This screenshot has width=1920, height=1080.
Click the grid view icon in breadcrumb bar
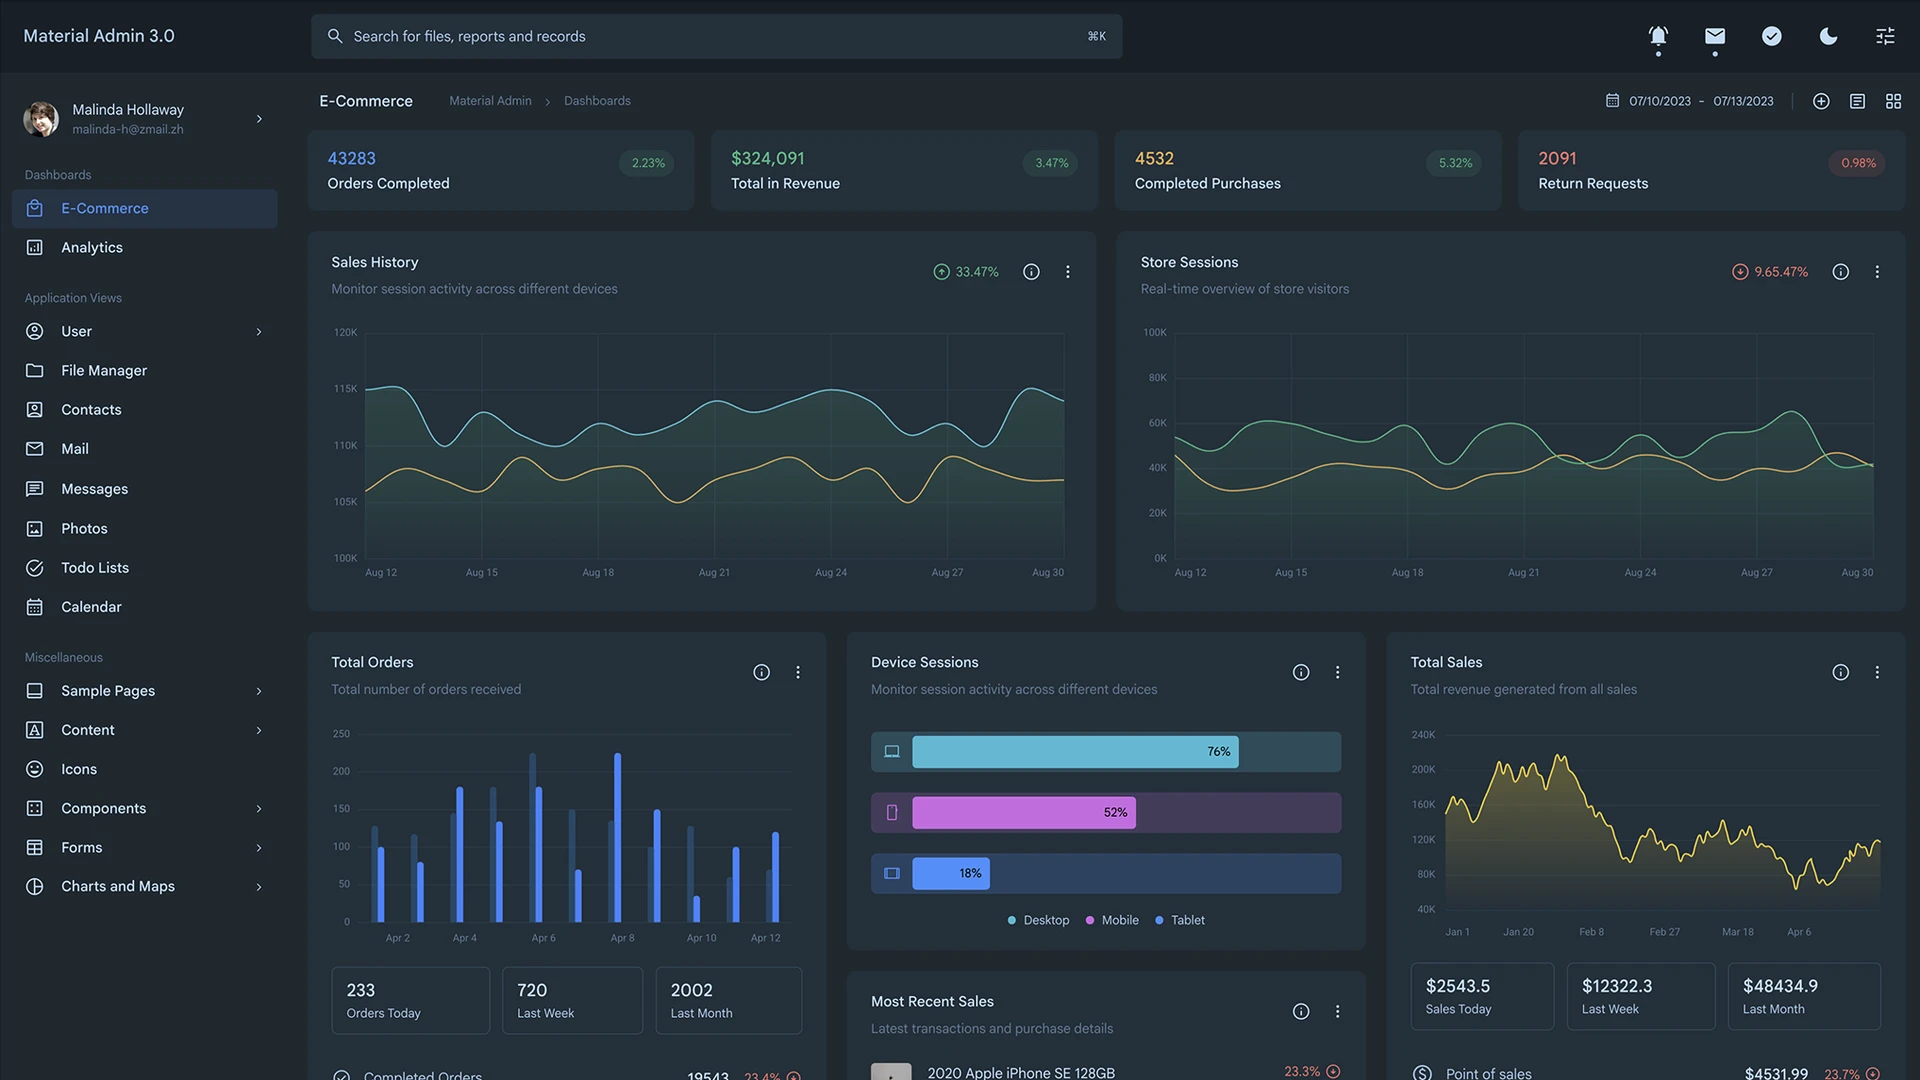click(1893, 101)
